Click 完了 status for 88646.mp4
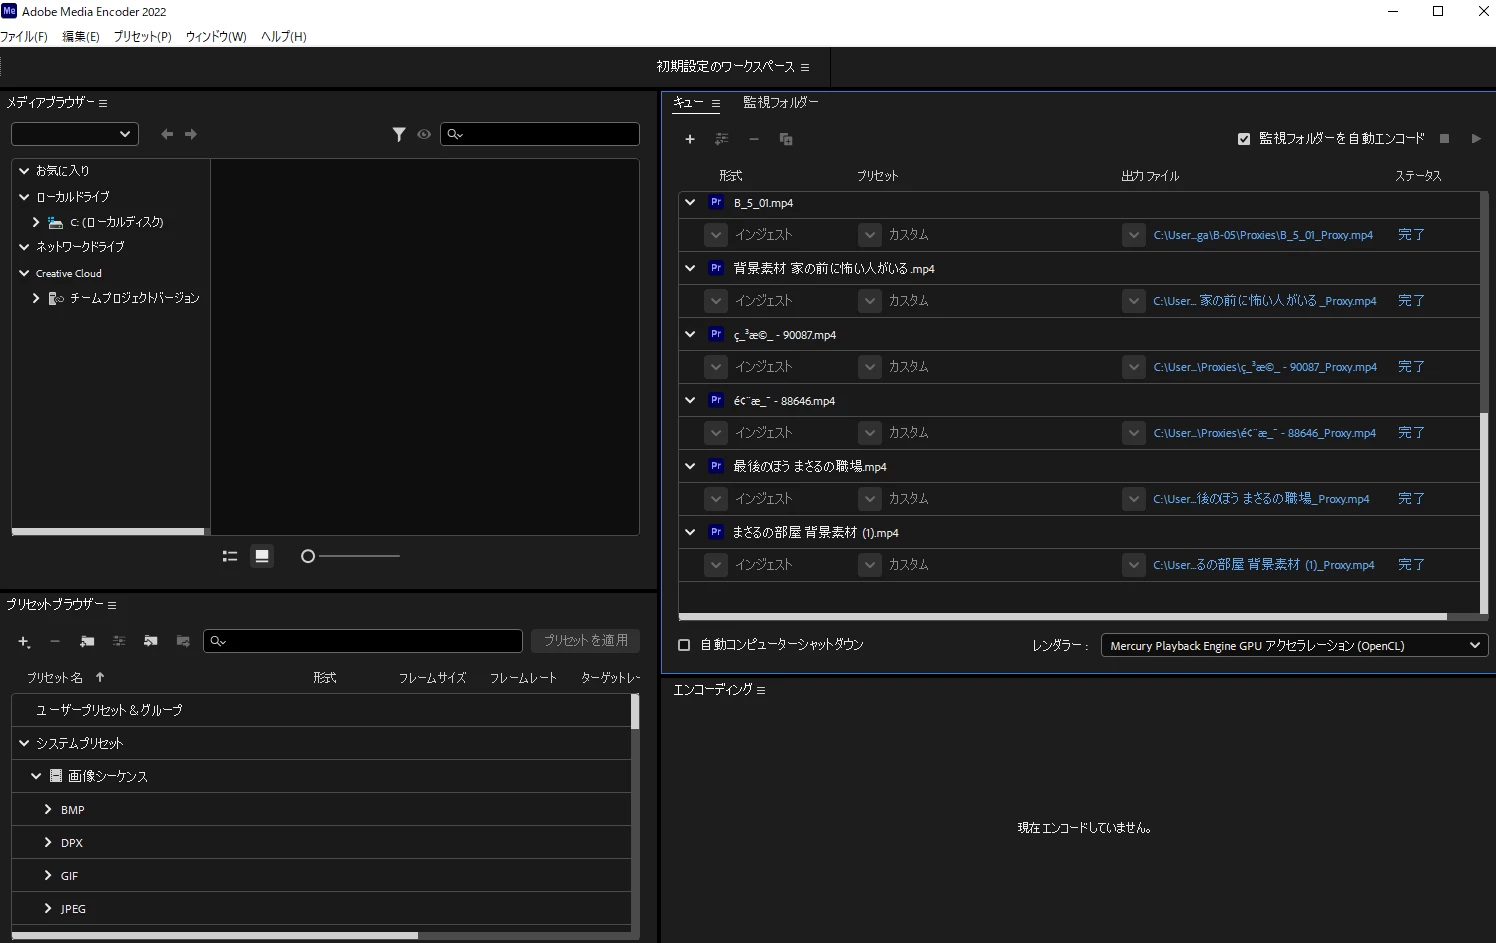Image resolution: width=1496 pixels, height=943 pixels. [1411, 433]
